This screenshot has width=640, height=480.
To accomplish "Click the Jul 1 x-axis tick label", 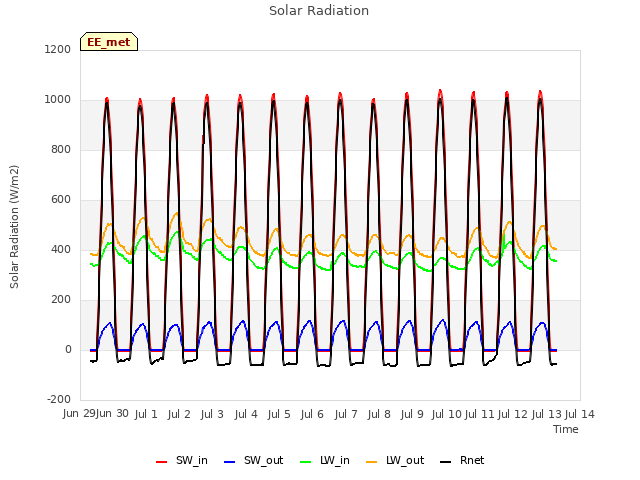I will click(x=146, y=414).
